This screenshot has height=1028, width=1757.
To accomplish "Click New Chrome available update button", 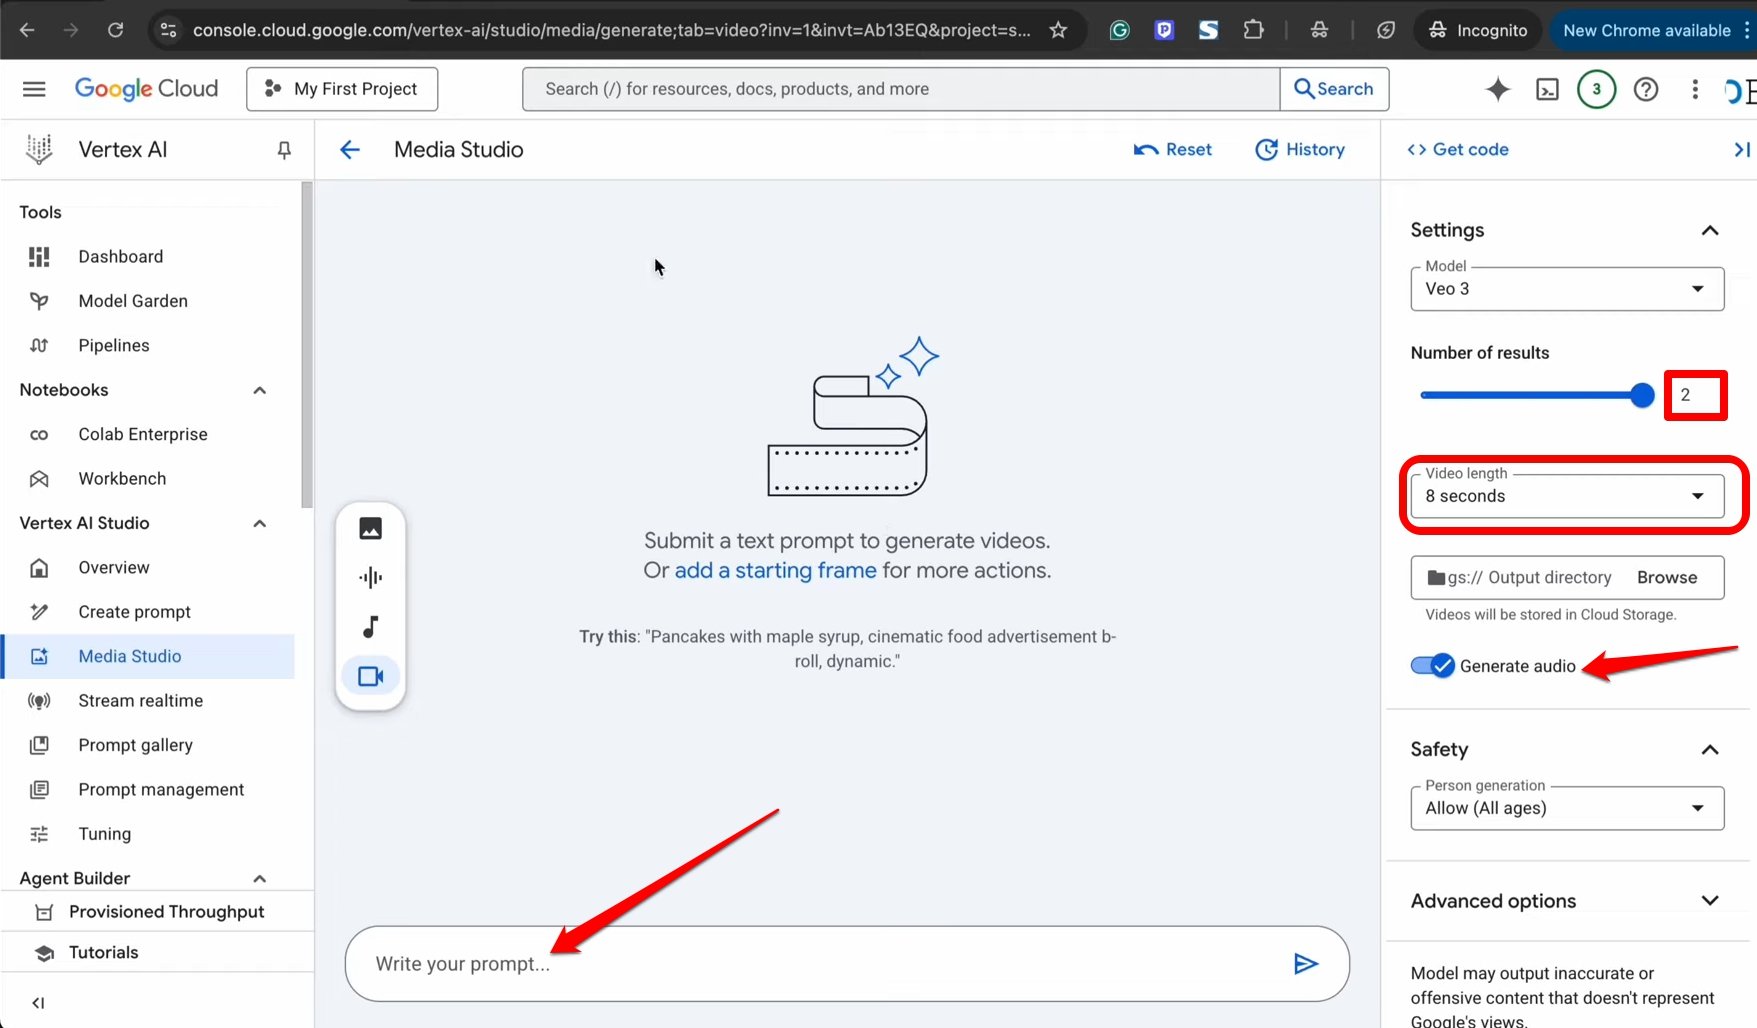I will click(1647, 30).
